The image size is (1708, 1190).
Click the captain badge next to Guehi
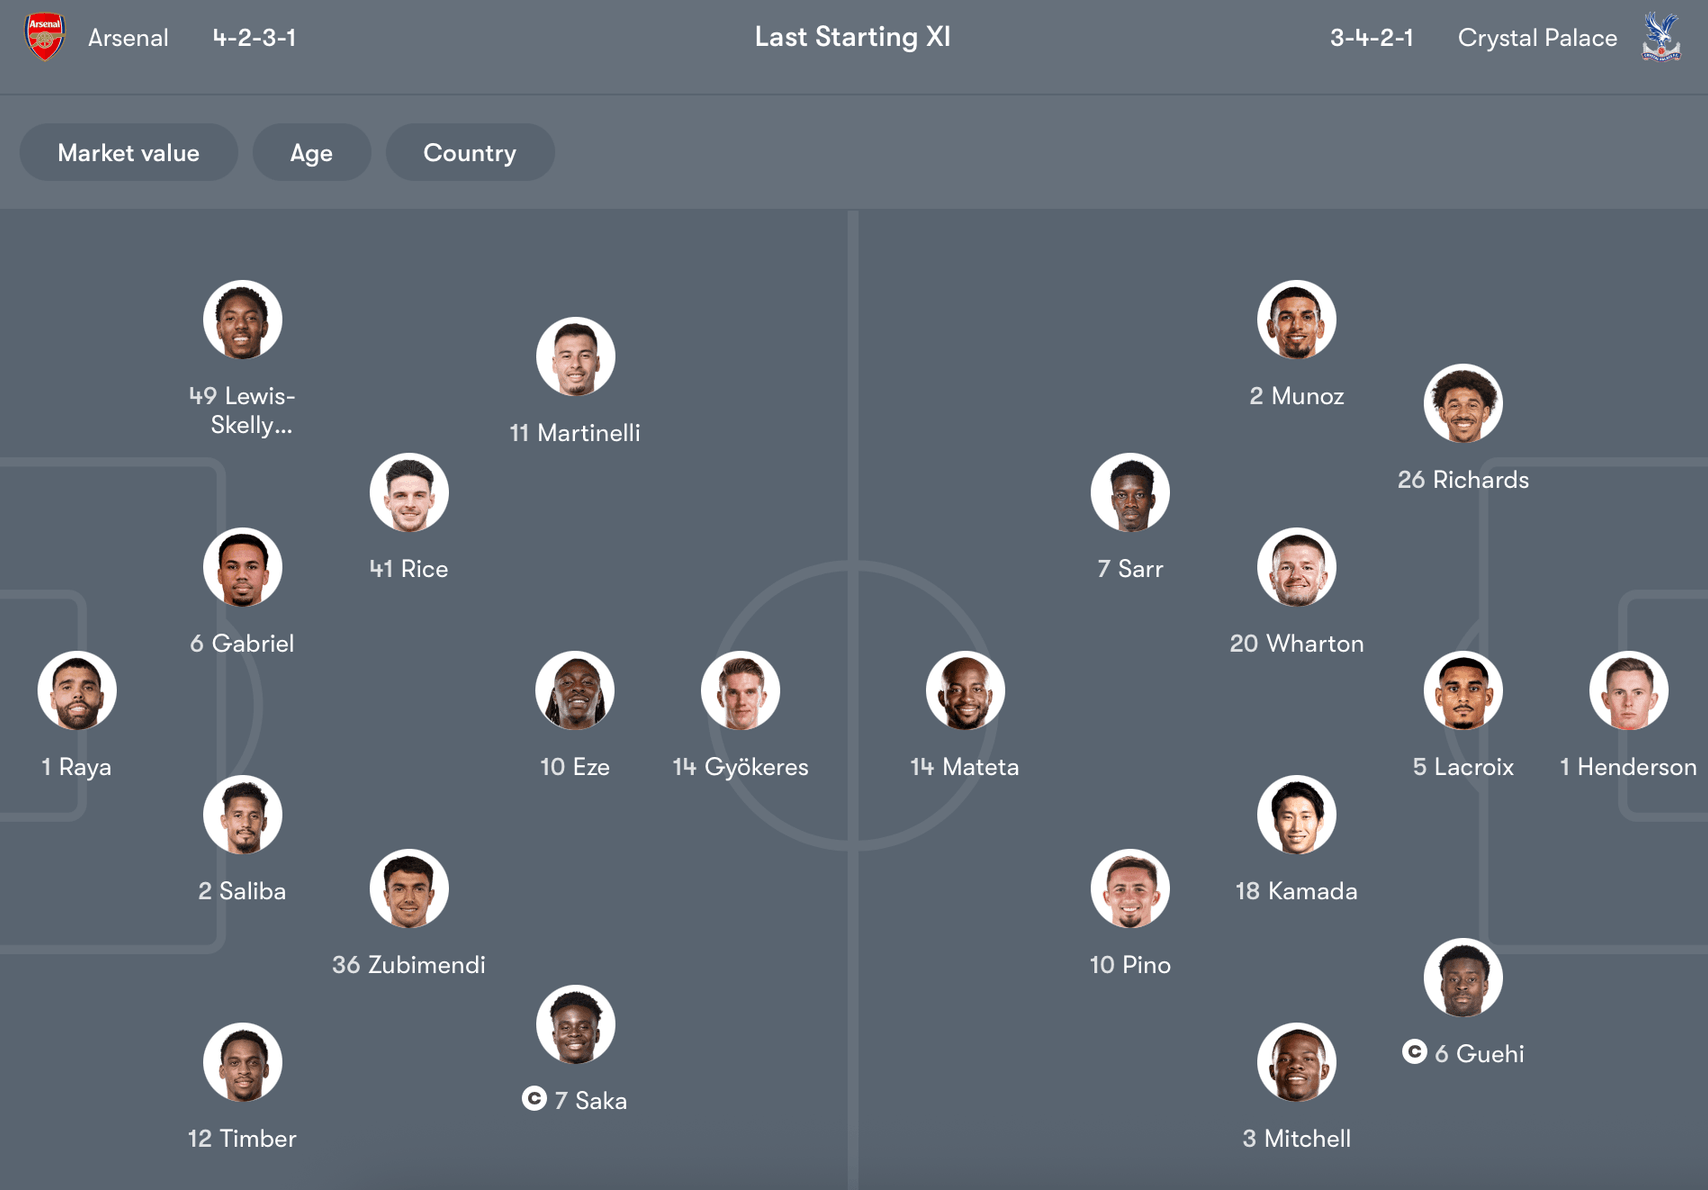point(1414,1052)
